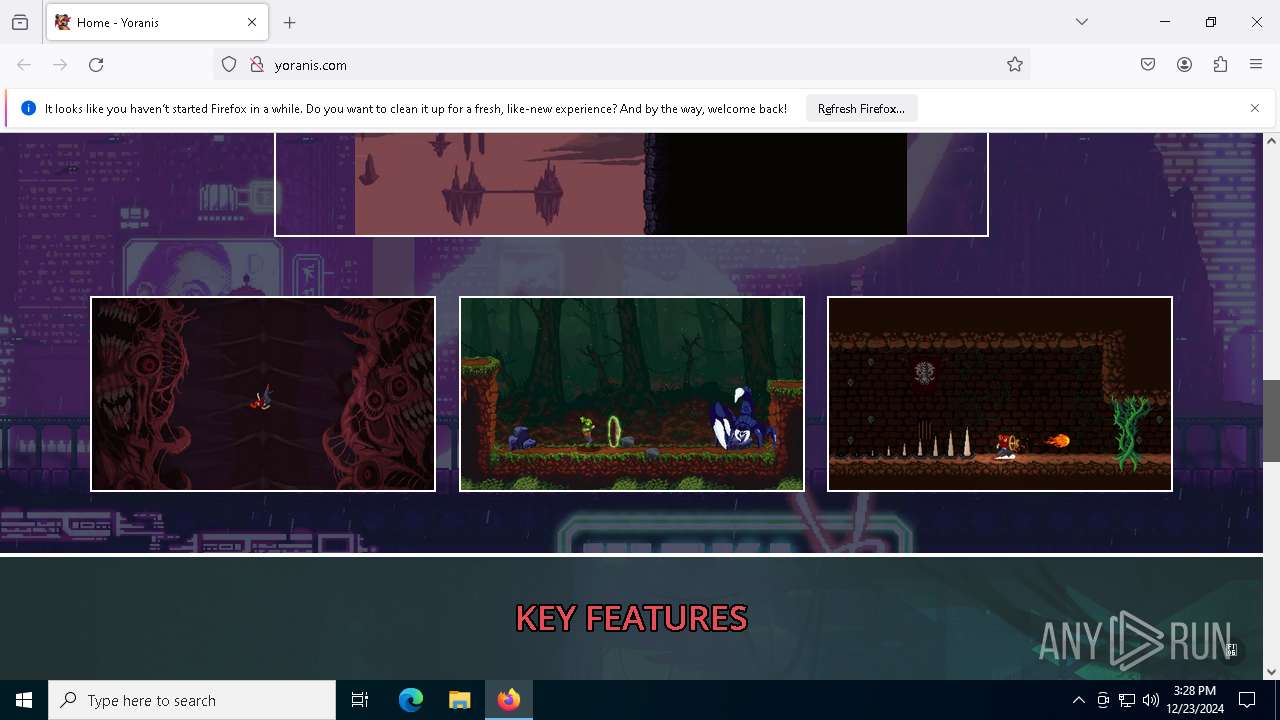The image size is (1280, 720).
Task: Open the volume control tray icon
Action: click(x=1151, y=700)
